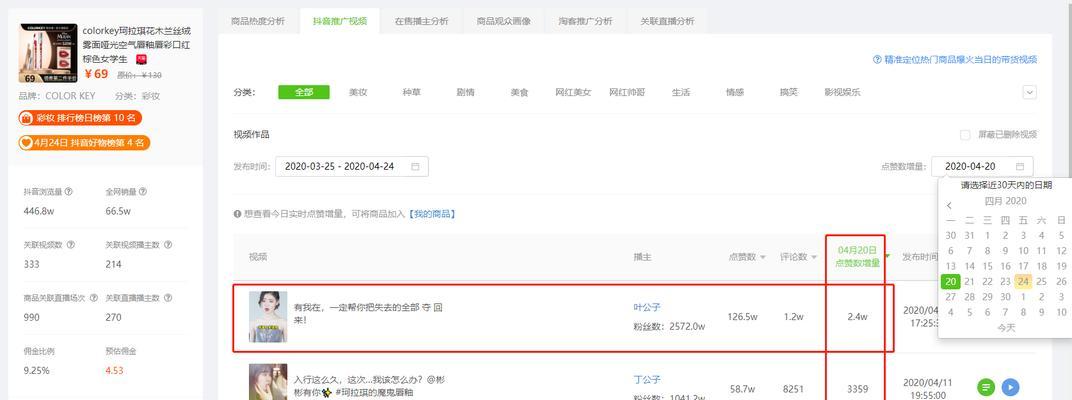Pick date 13 in calendar
This screenshot has width=1072, height=400.
(x=951, y=266)
